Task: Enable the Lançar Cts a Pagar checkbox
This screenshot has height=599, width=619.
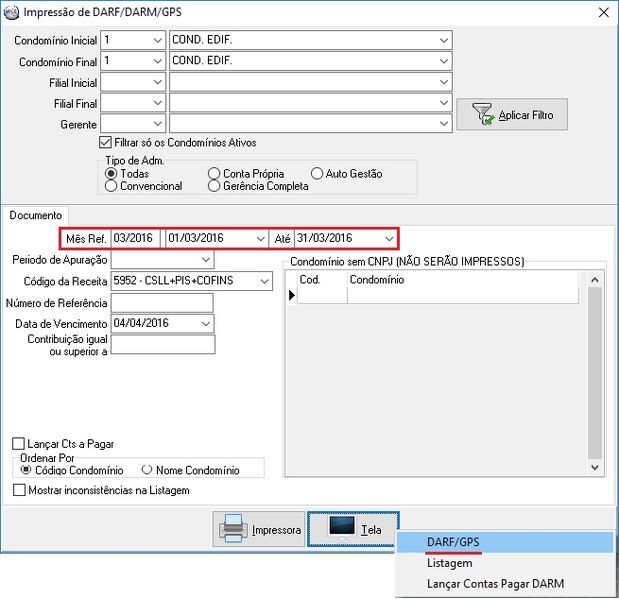Action: click(x=18, y=444)
